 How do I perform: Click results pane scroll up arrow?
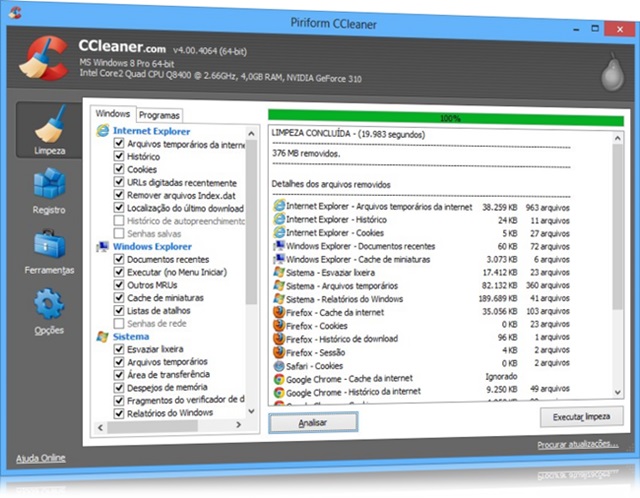point(618,138)
